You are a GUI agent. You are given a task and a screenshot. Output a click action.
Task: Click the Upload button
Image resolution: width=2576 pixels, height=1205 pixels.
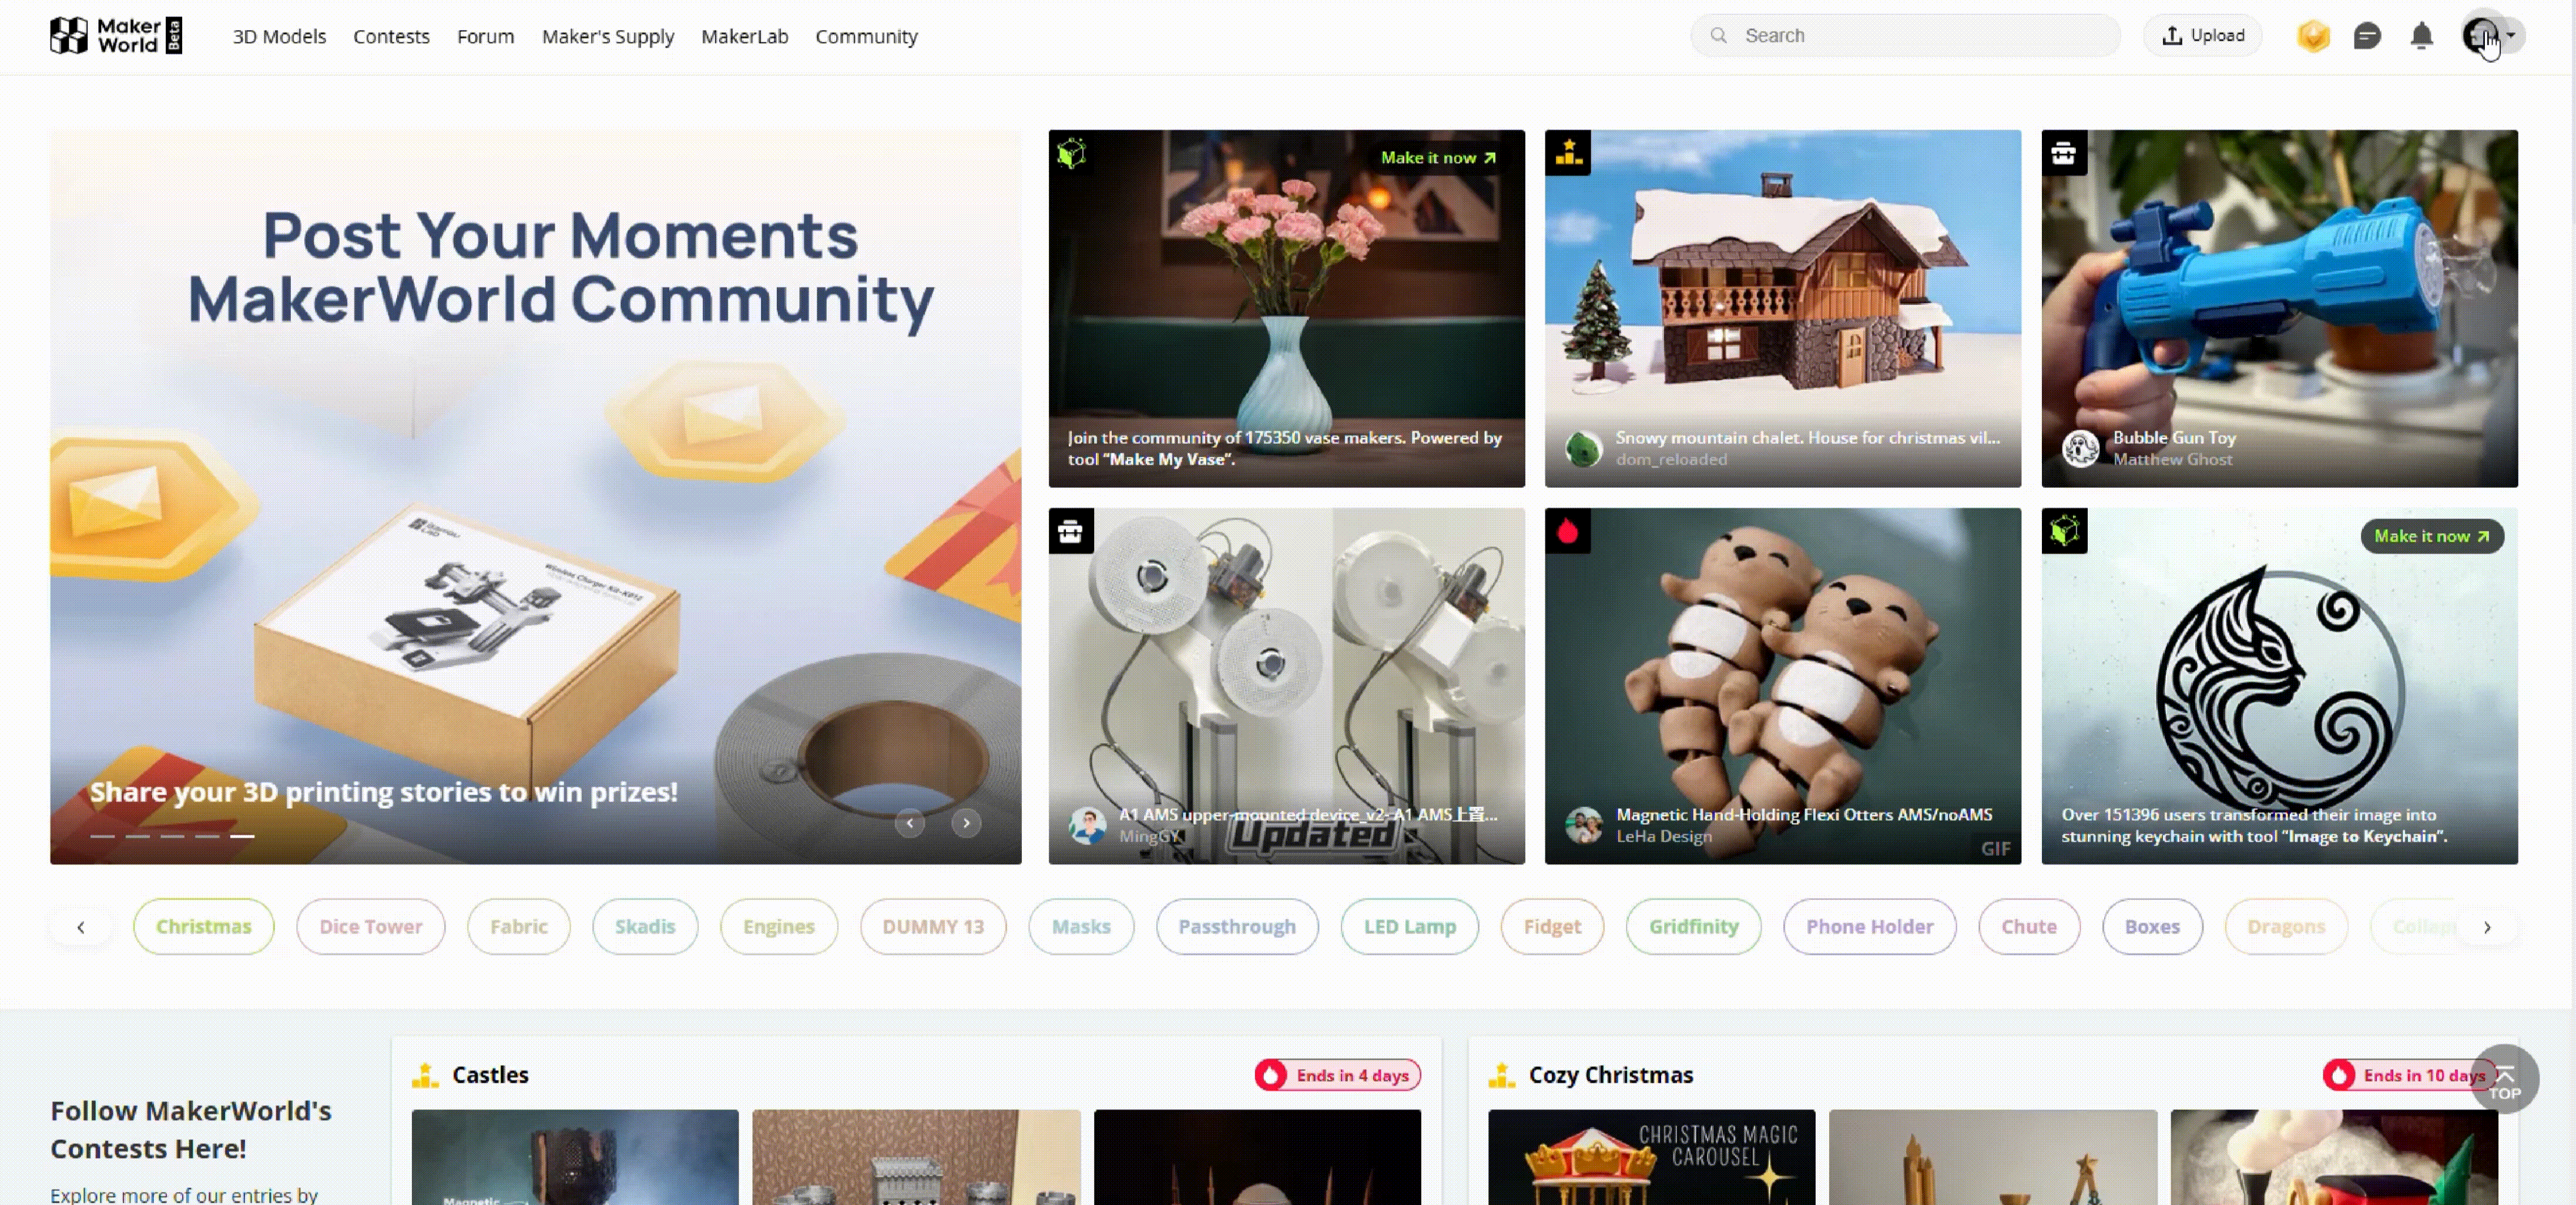(x=2203, y=36)
